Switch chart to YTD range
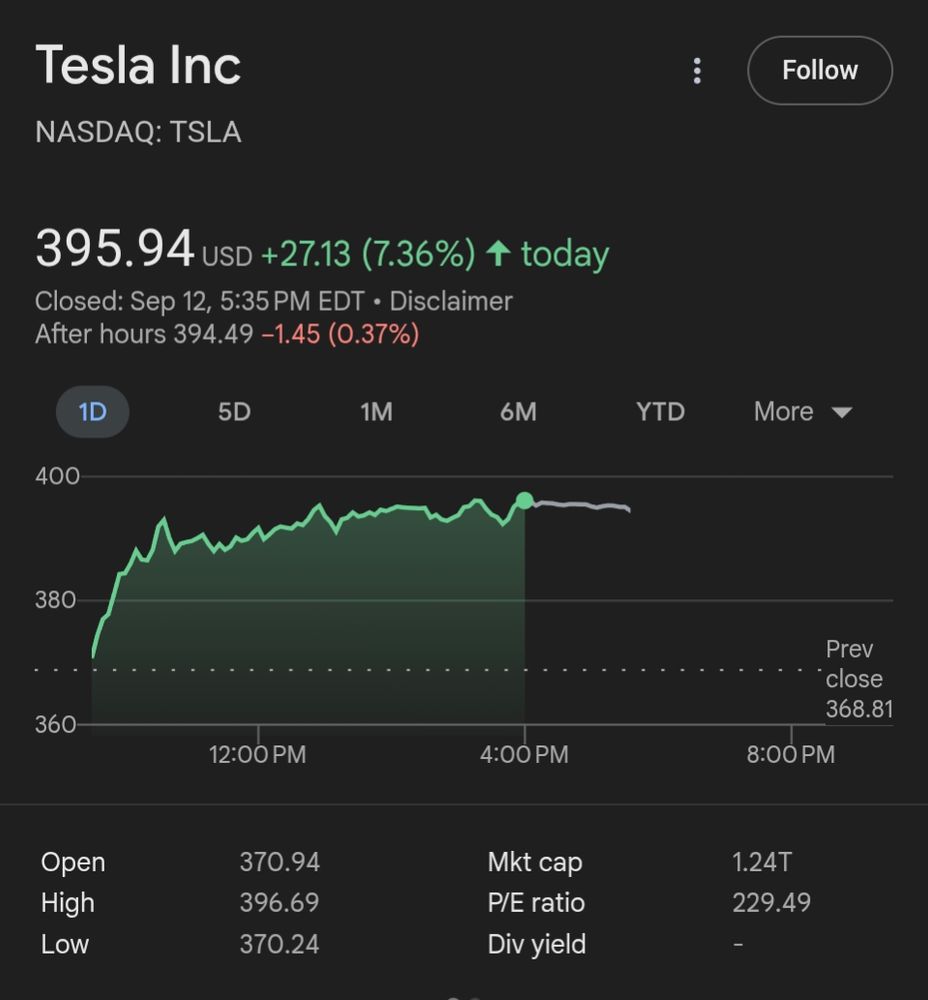Viewport: 928px width, 1000px height. point(660,412)
